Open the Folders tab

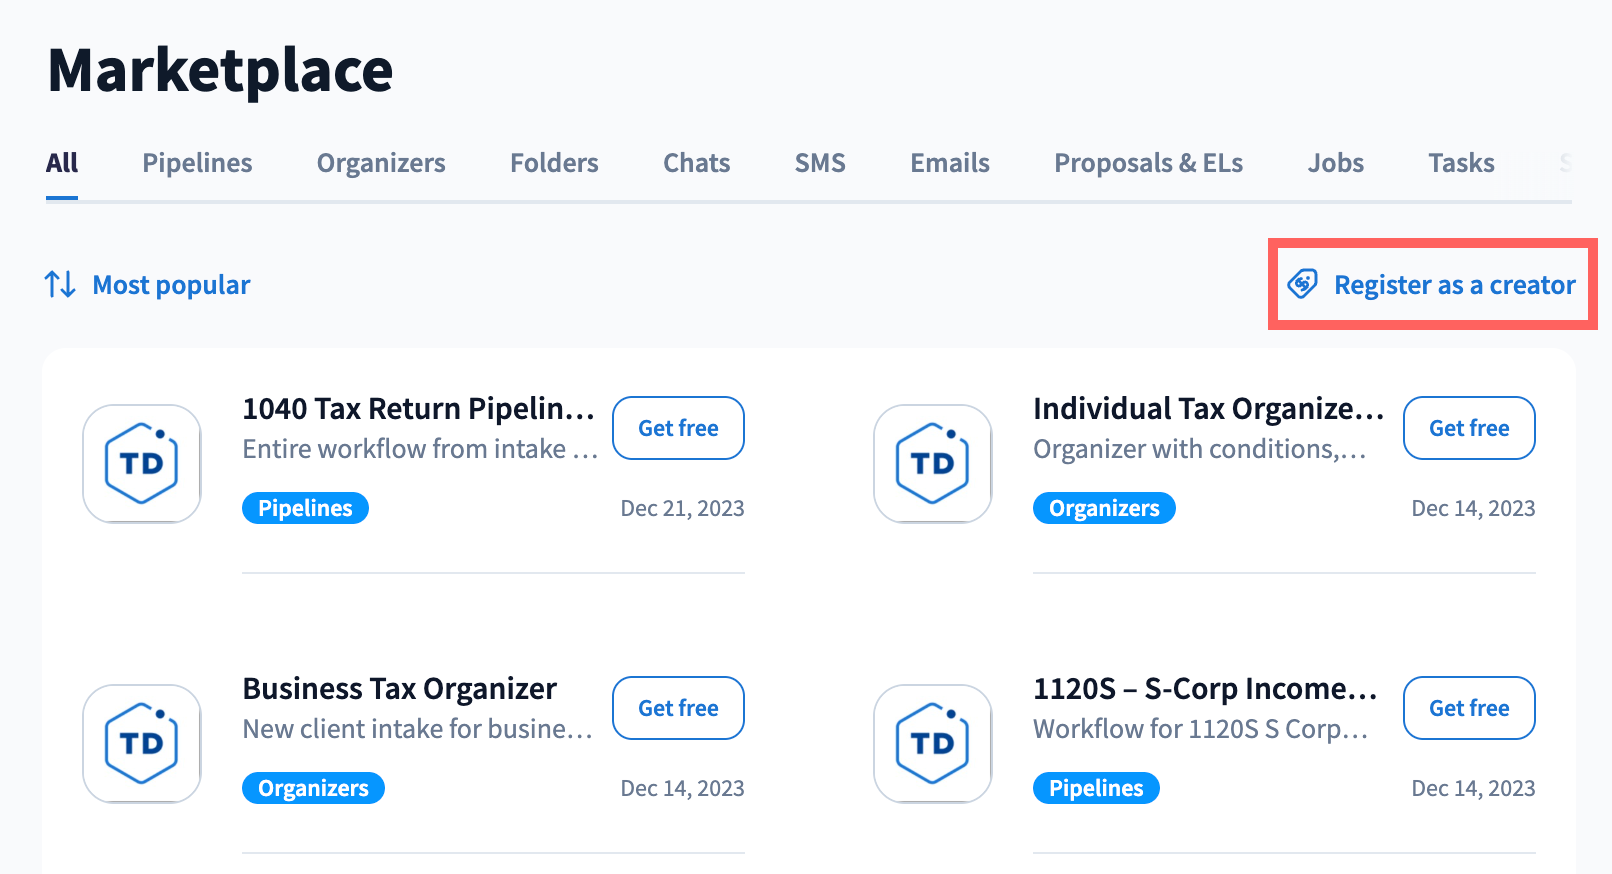pos(554,163)
